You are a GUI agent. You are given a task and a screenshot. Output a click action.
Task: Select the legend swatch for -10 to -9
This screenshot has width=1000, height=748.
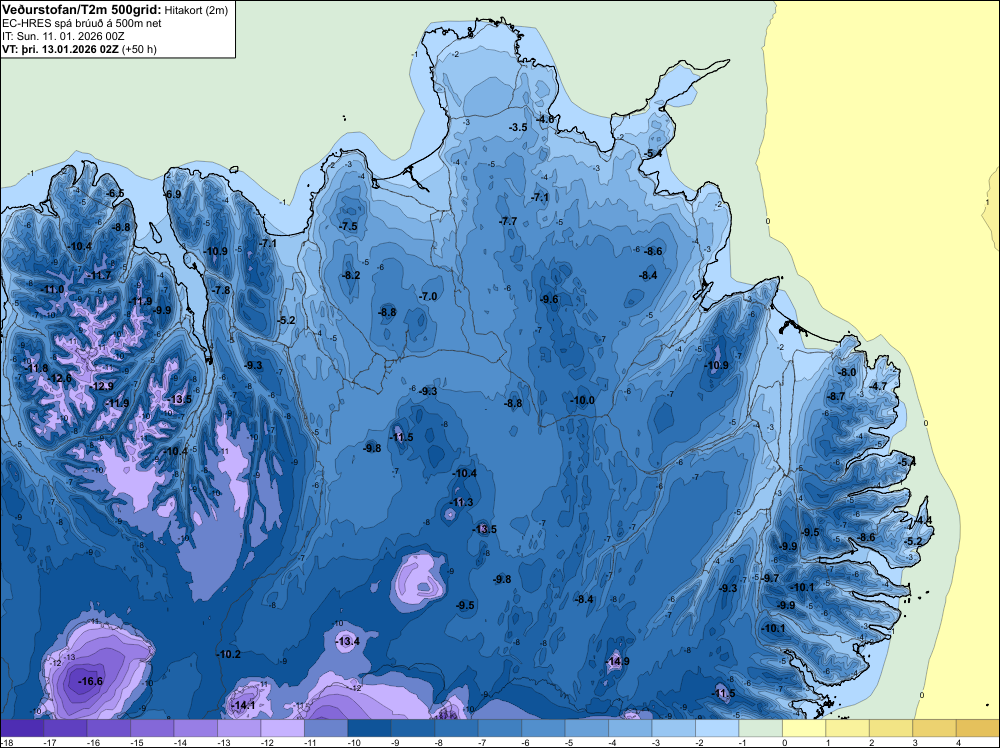[370, 728]
